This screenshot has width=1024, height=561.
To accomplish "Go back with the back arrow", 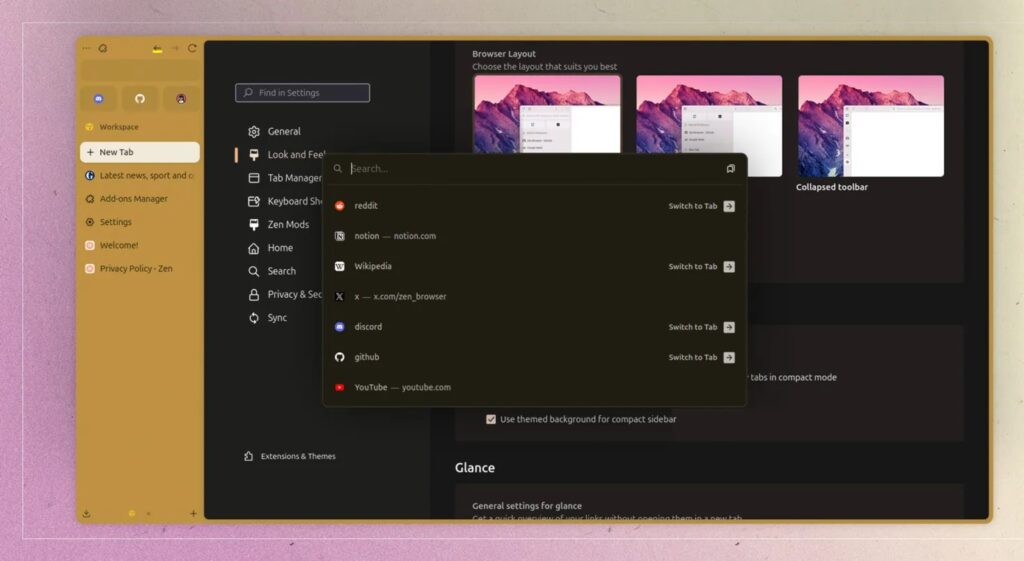I will coord(157,48).
